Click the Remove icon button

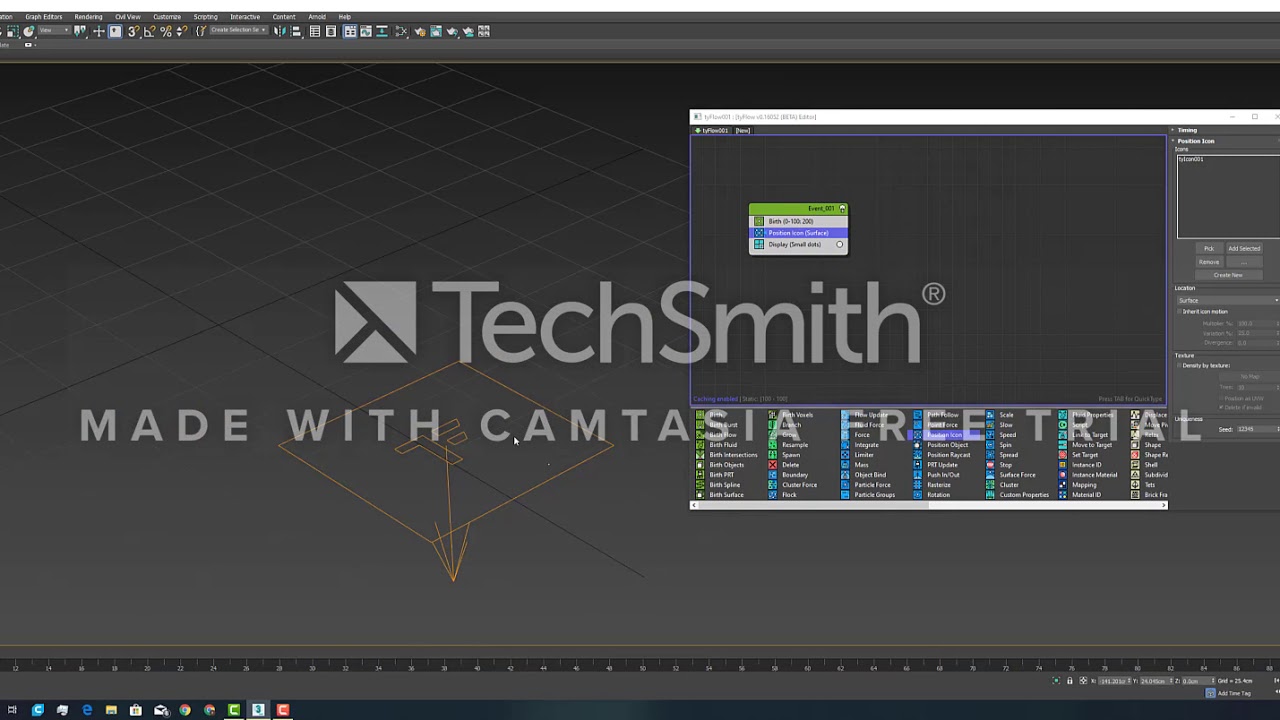[1208, 262]
